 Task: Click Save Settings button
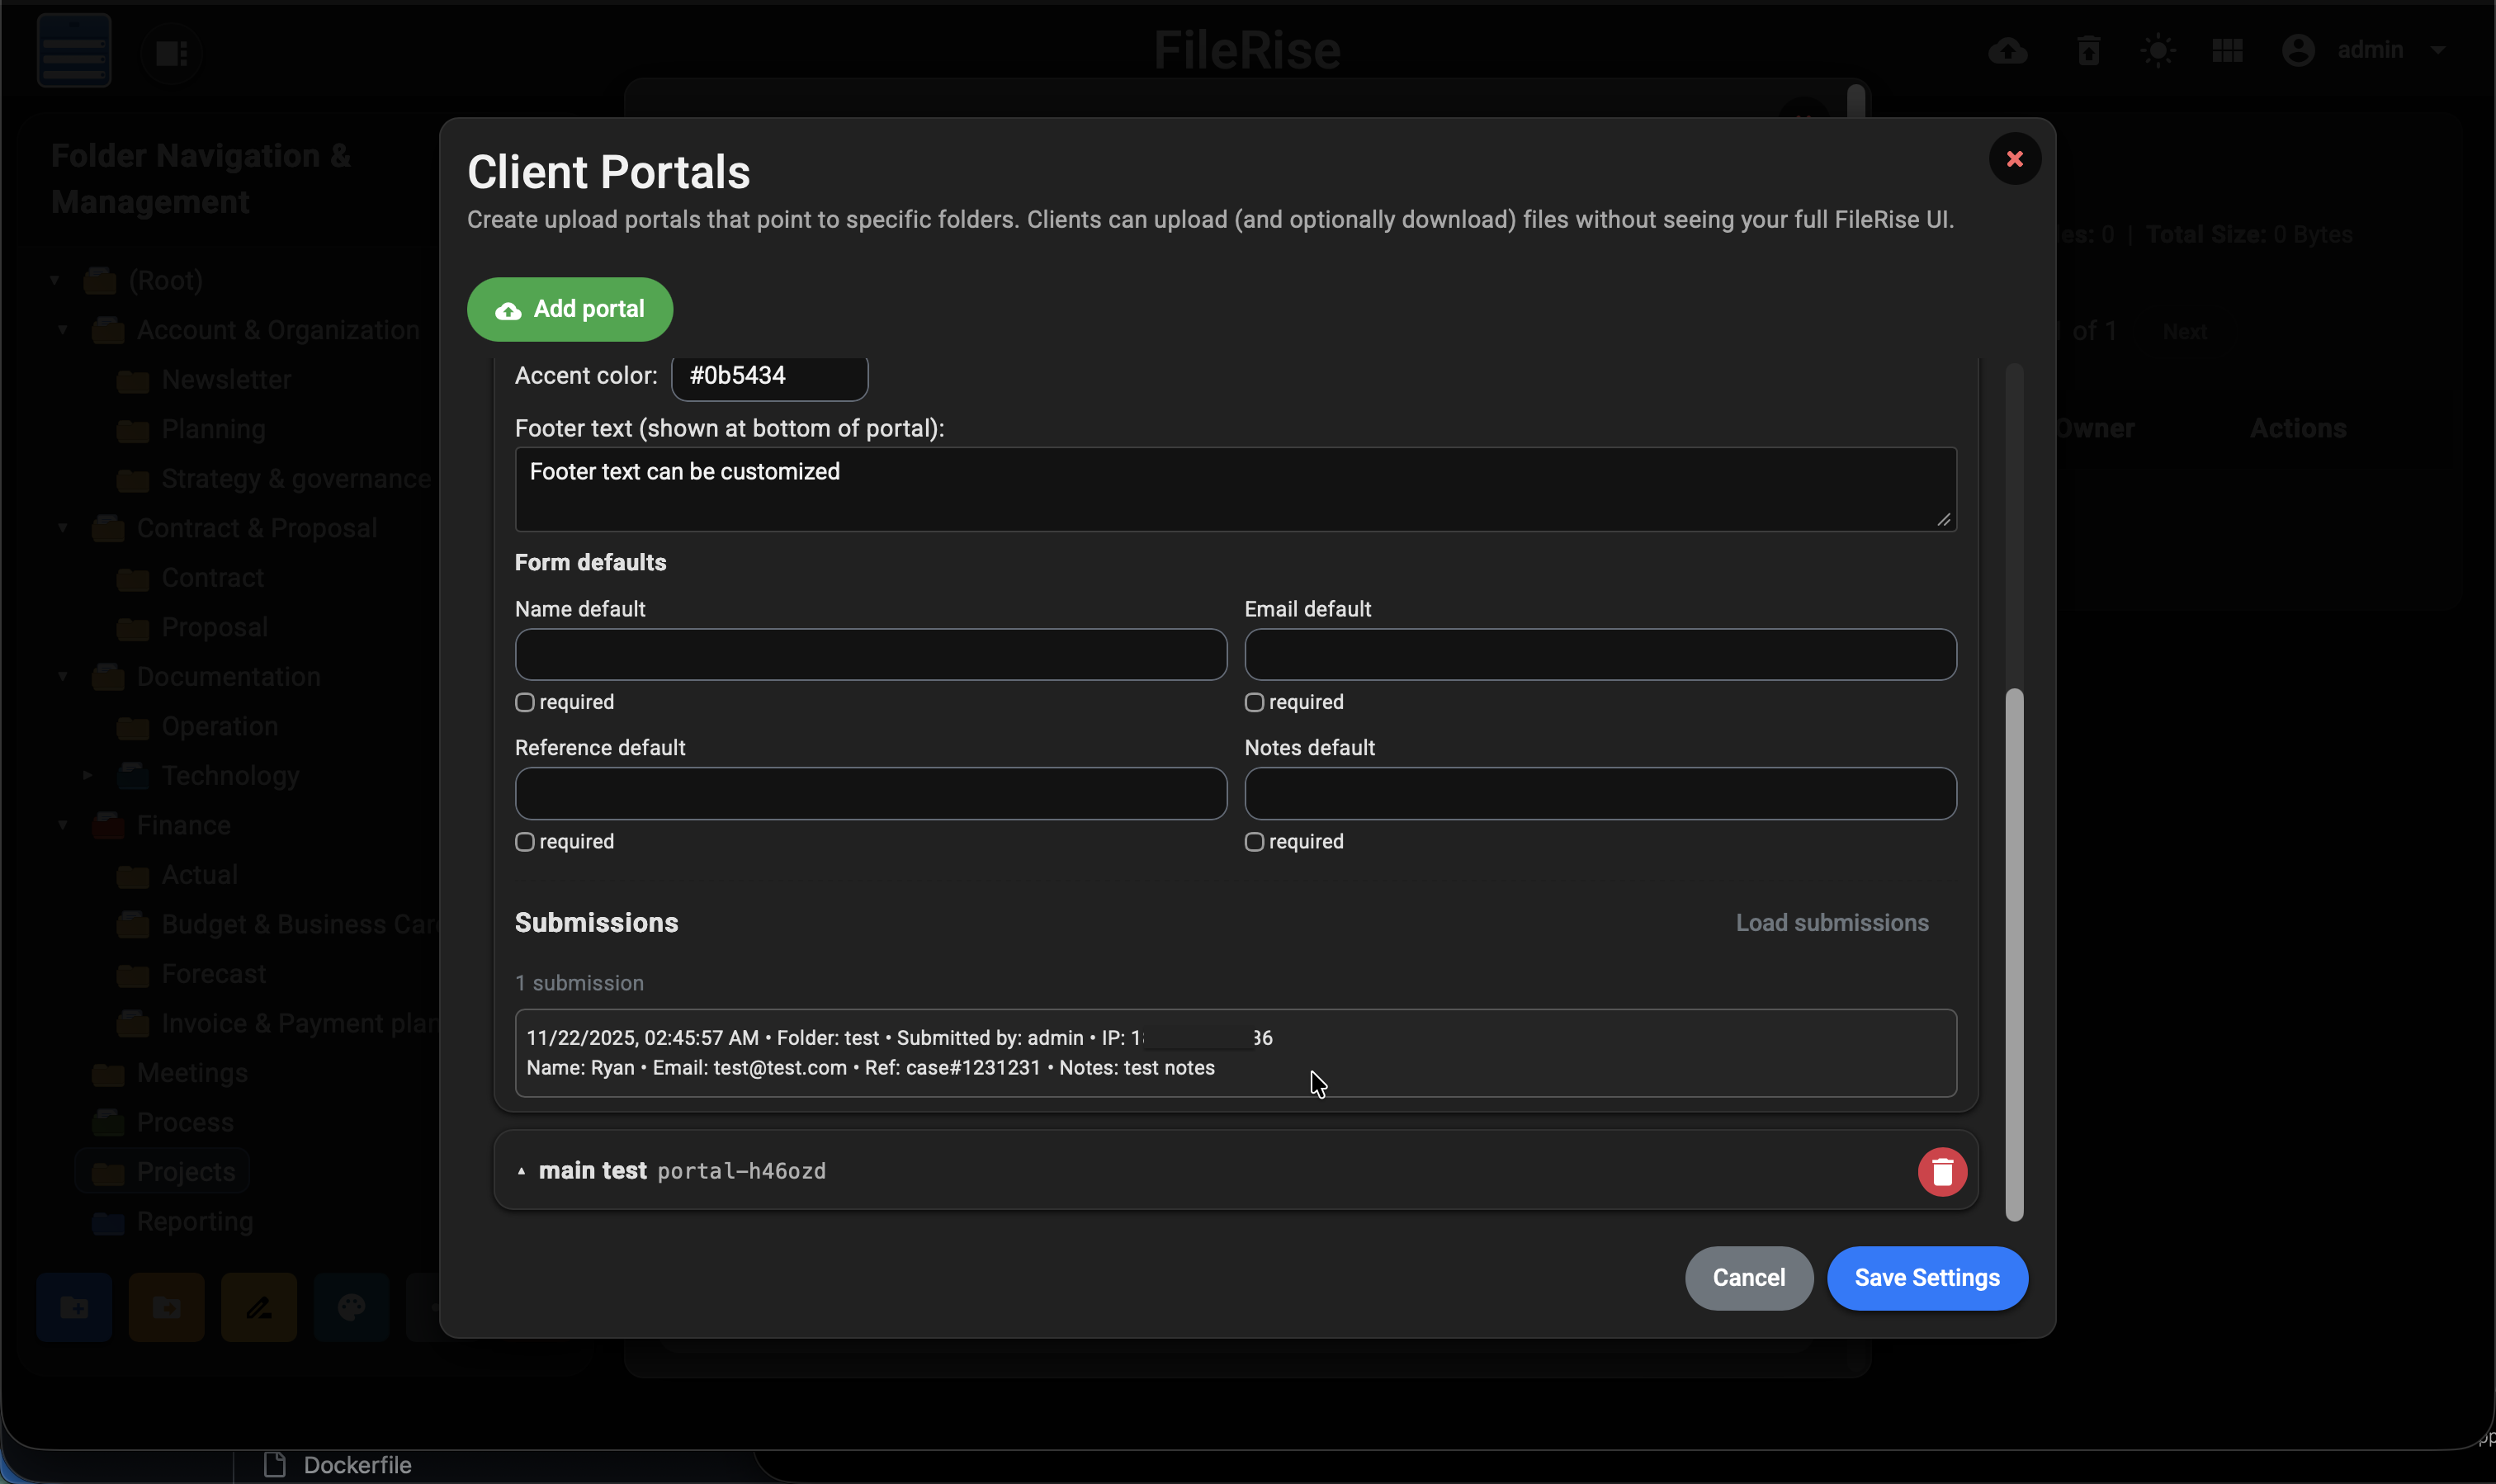click(1926, 1278)
